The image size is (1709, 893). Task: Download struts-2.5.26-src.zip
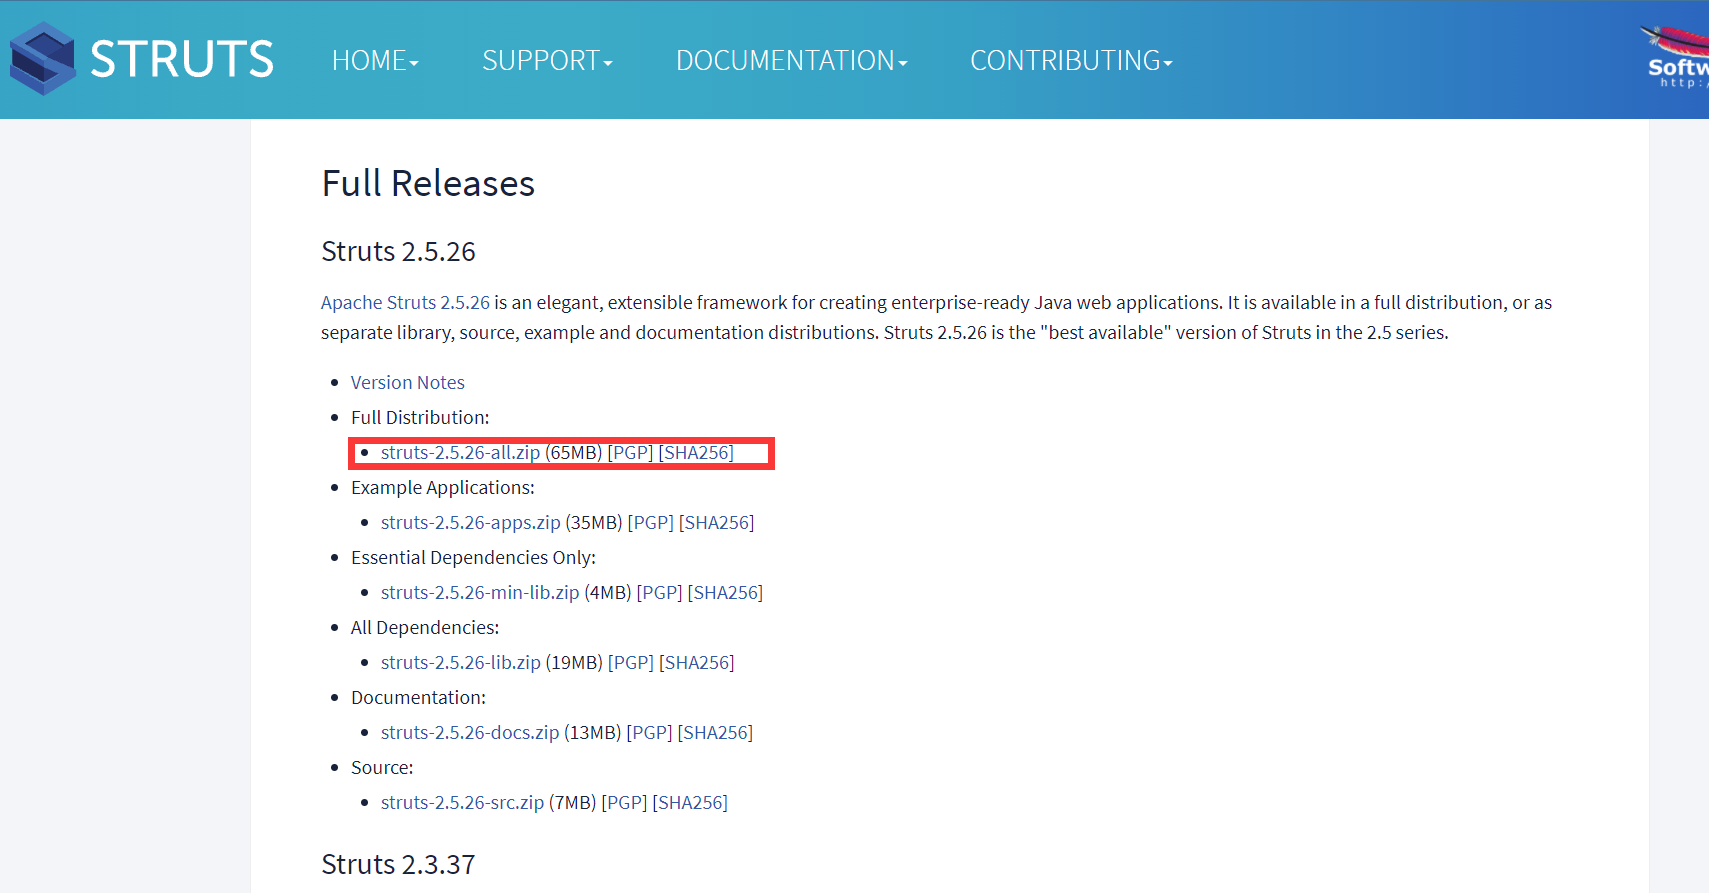pos(462,802)
